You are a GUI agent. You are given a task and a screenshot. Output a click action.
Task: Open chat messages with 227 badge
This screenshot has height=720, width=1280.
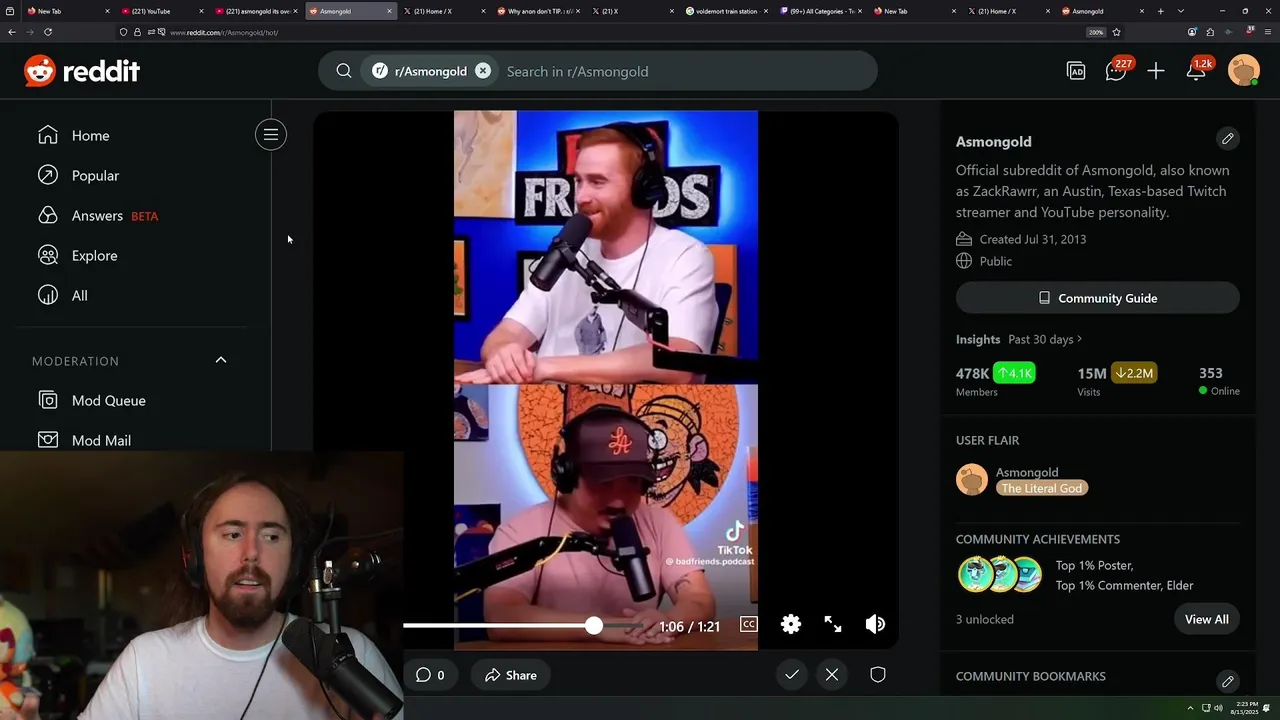pos(1117,70)
